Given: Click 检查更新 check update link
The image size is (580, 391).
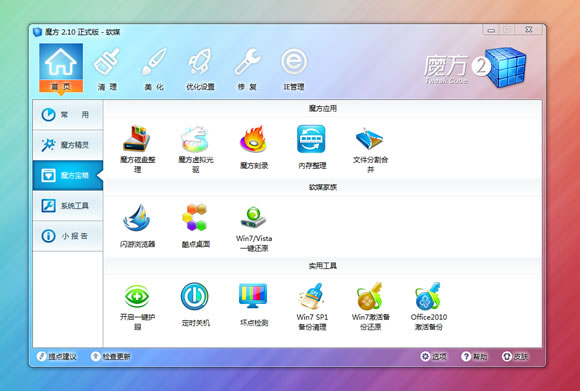Looking at the screenshot, I should coord(111,357).
